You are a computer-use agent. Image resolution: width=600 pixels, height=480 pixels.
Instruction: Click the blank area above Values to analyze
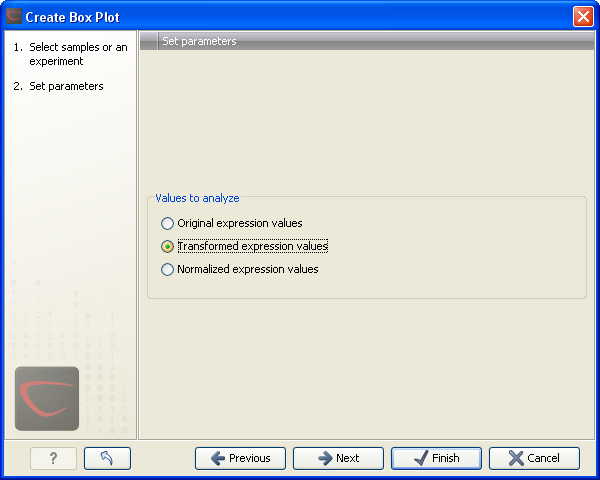tap(367, 120)
